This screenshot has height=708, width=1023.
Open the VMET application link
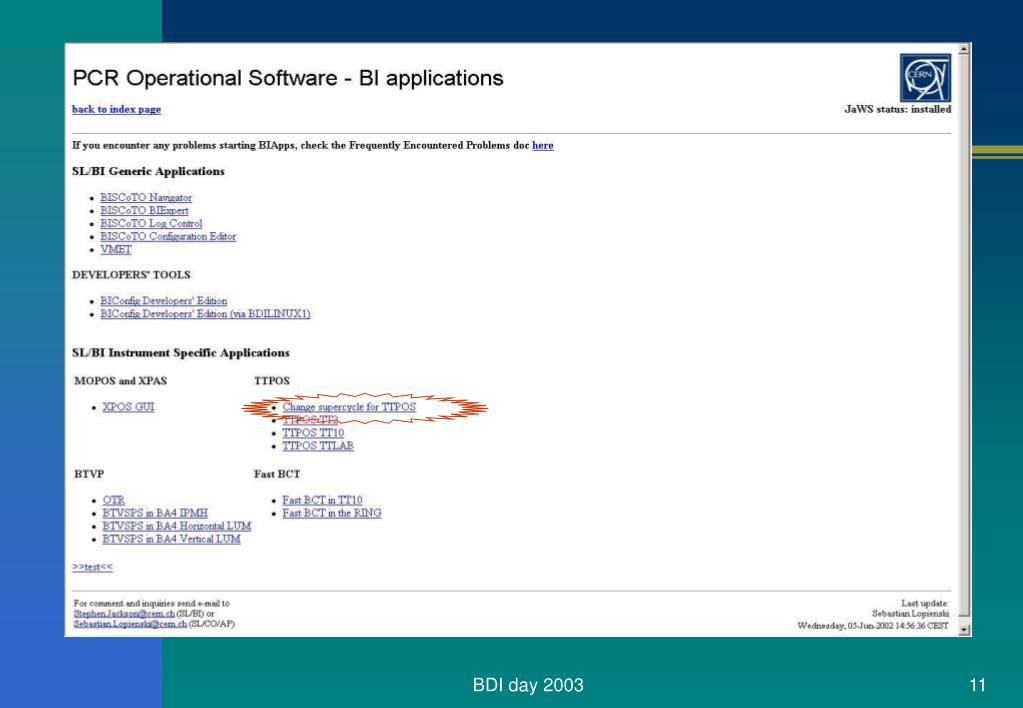pyautogui.click(x=115, y=249)
